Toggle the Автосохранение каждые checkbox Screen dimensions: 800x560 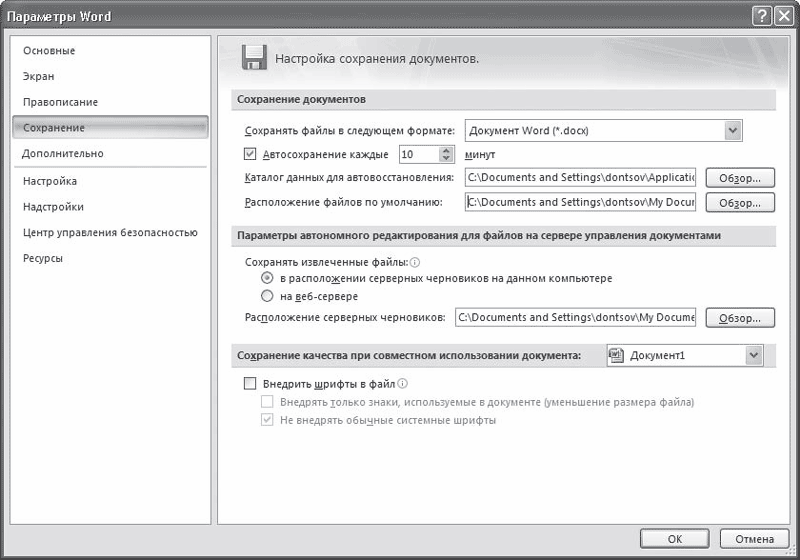(250, 154)
